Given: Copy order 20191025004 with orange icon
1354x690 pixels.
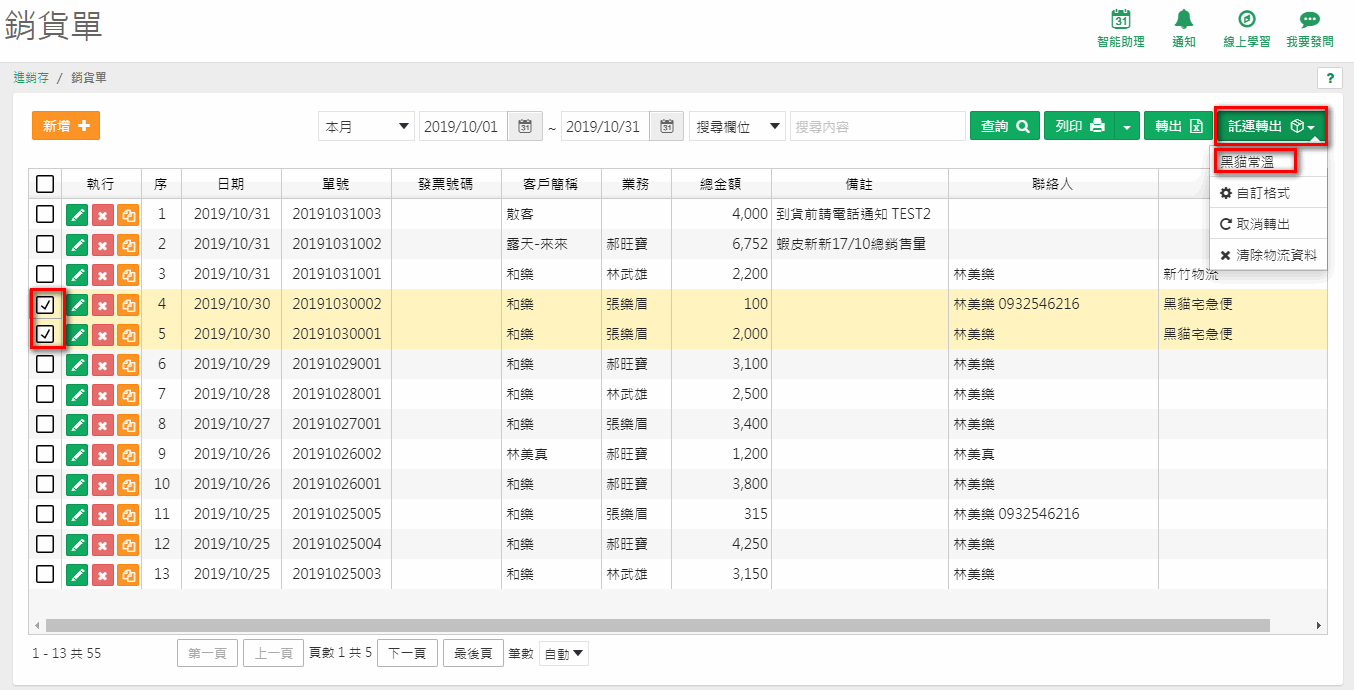Looking at the screenshot, I should (x=128, y=544).
